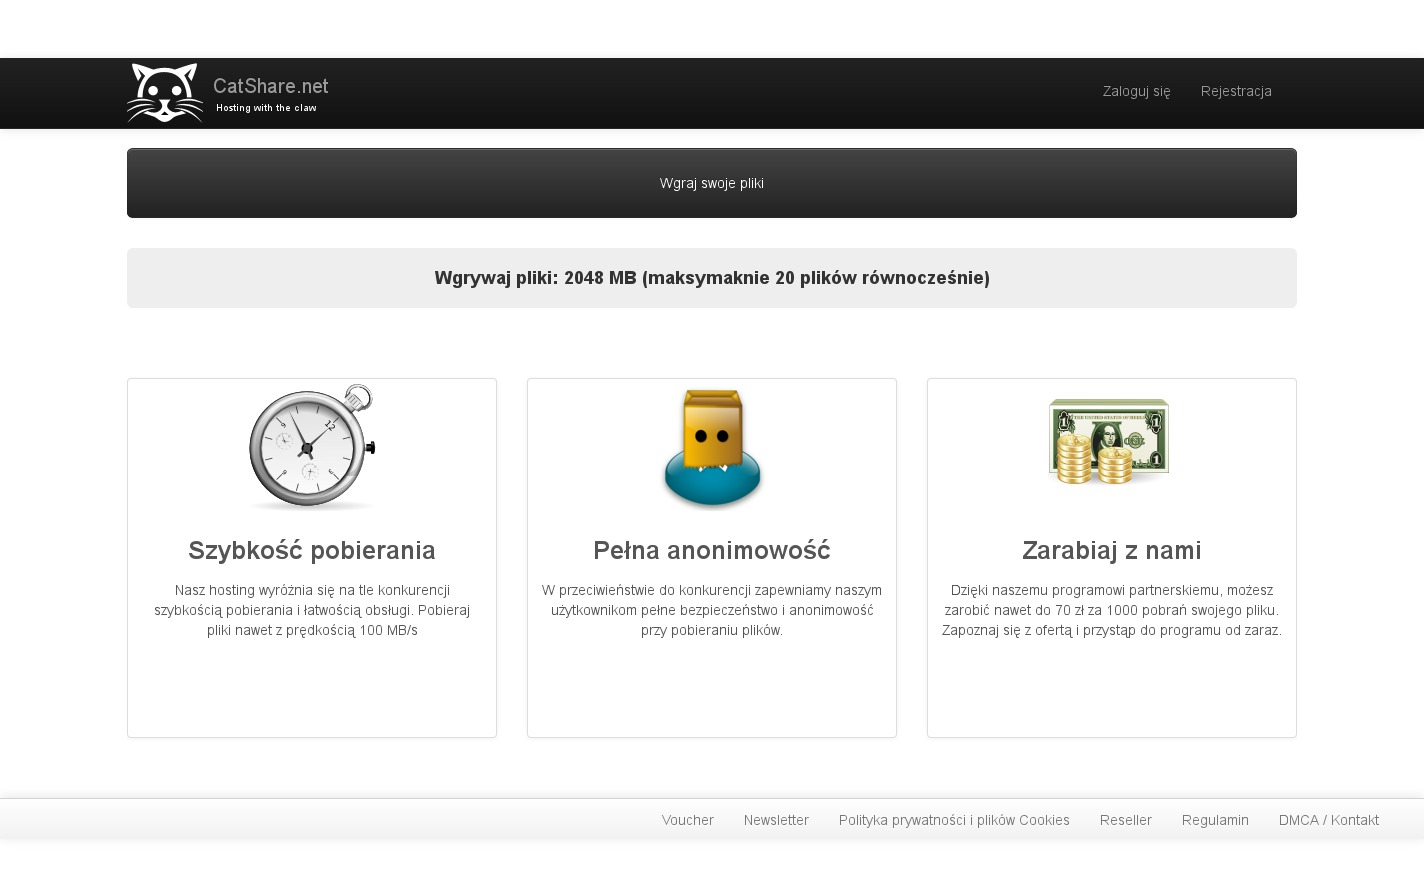Open the CatShare.net site title
The height and width of the screenshot is (891, 1424).
coord(271,86)
